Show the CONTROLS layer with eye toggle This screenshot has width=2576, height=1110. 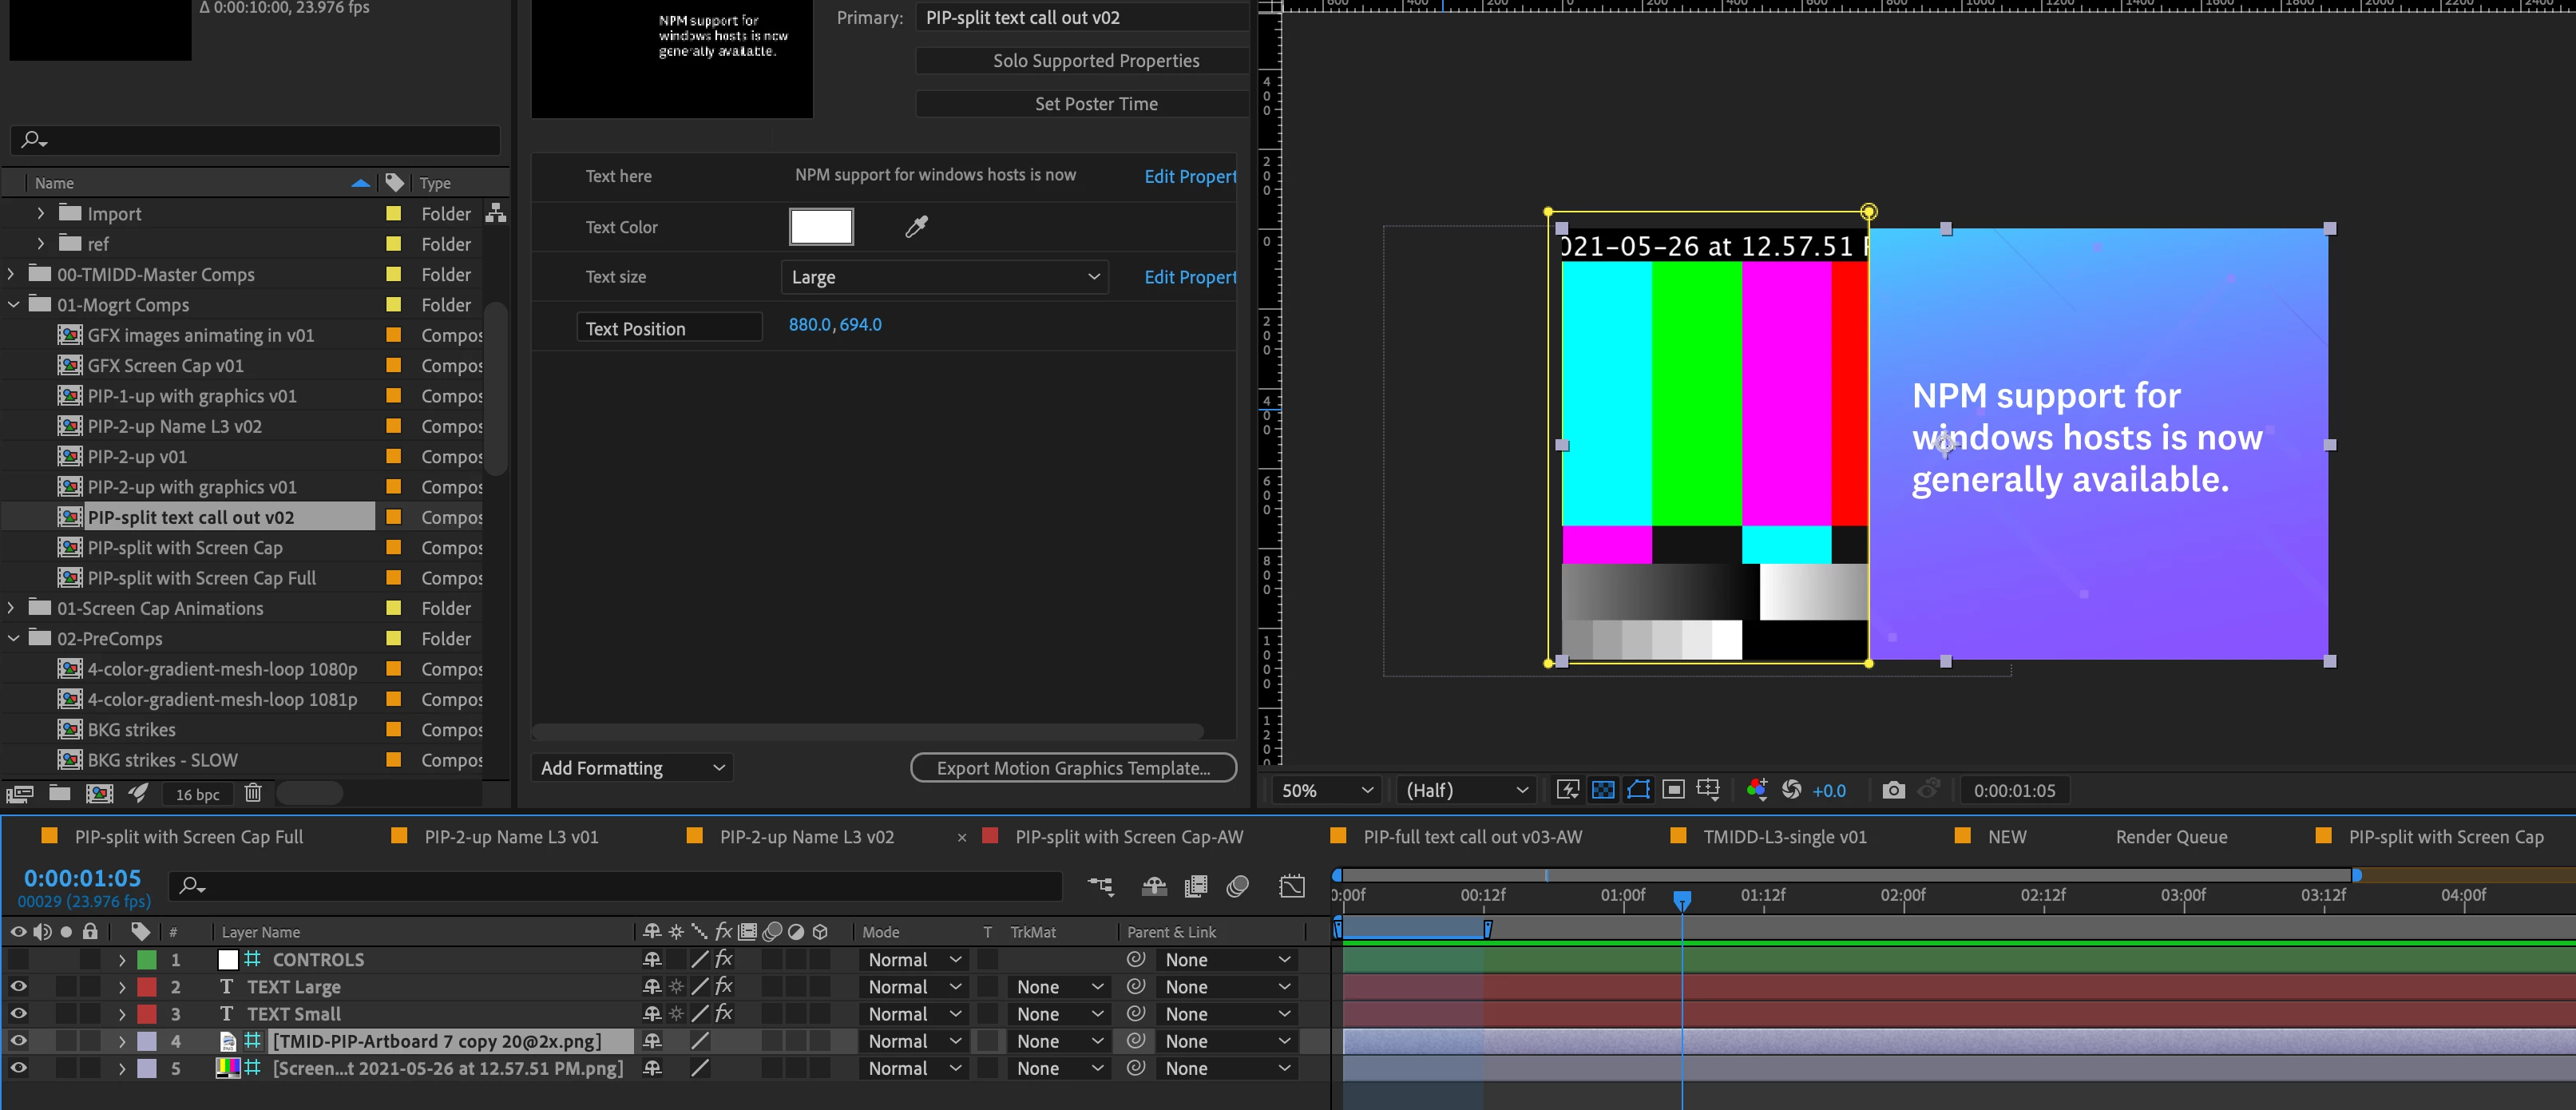pos(18,960)
